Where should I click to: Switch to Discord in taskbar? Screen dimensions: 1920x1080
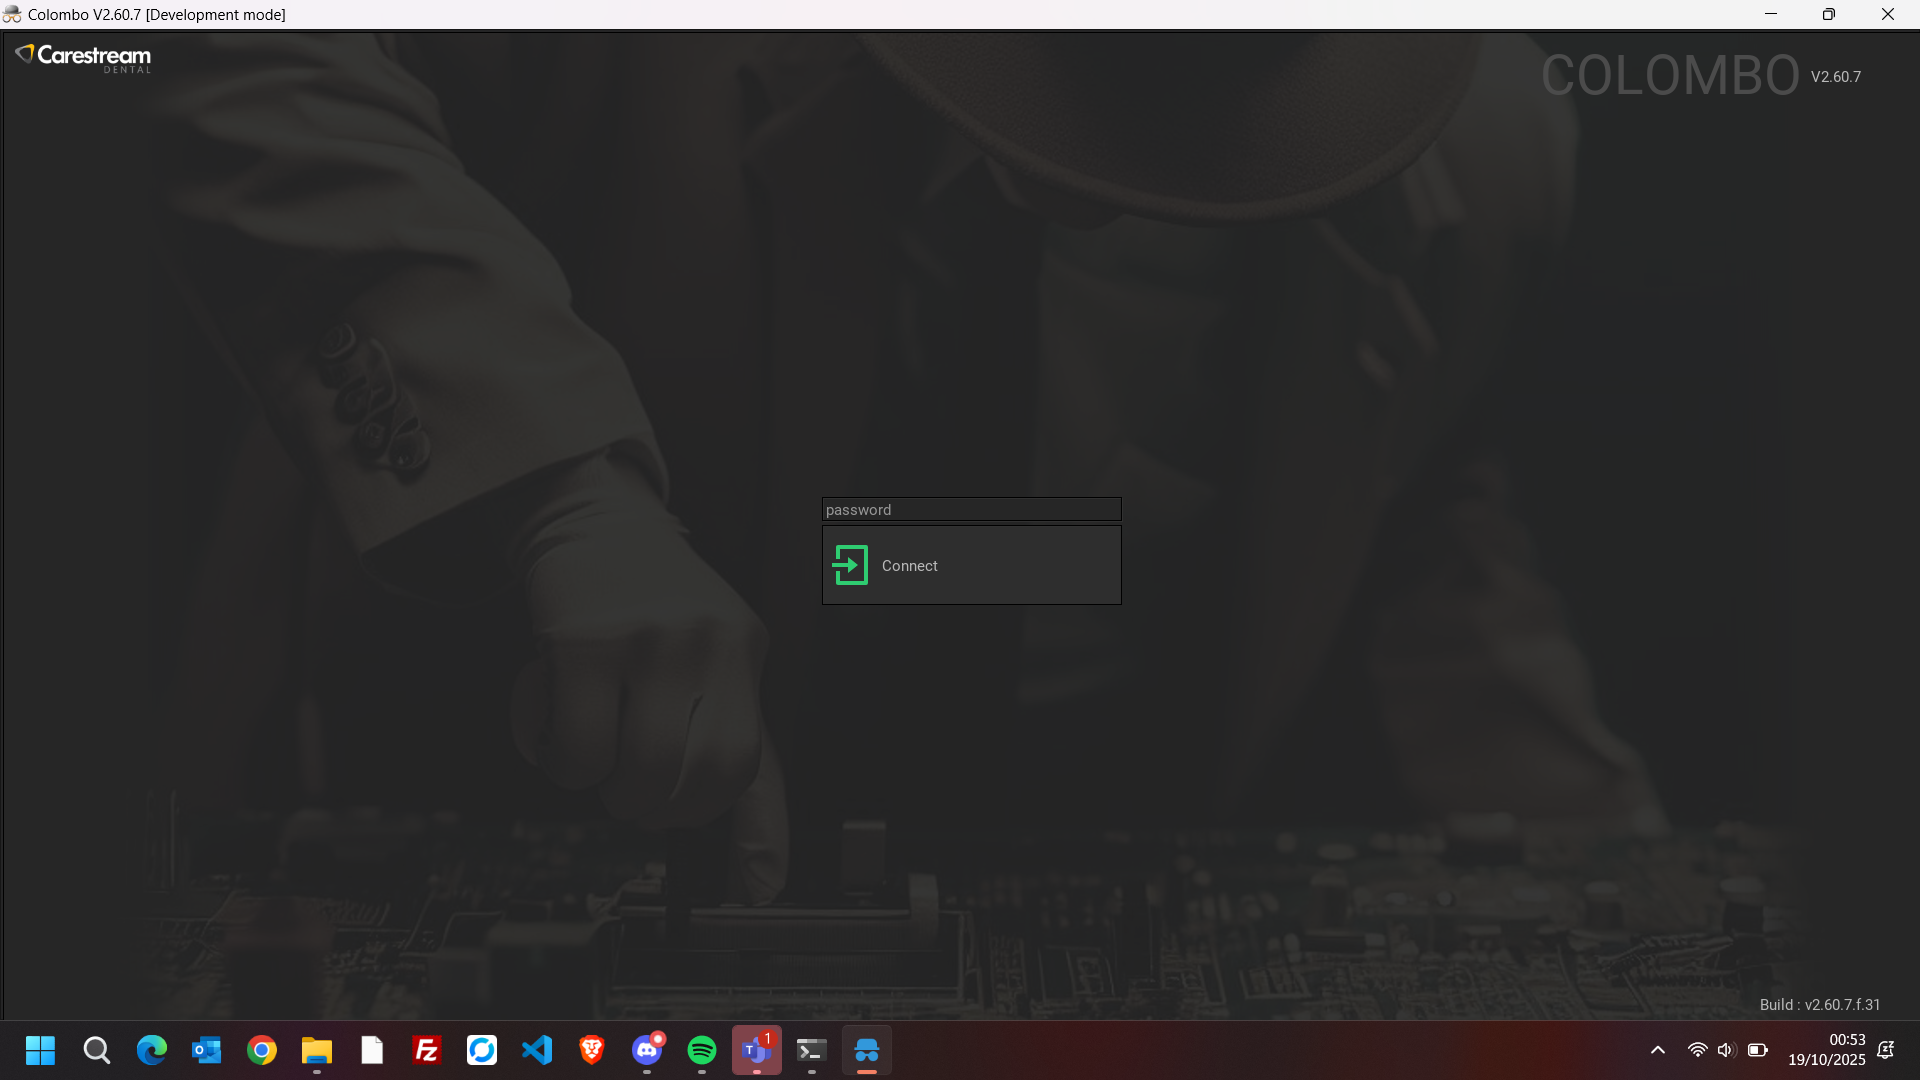647,1051
